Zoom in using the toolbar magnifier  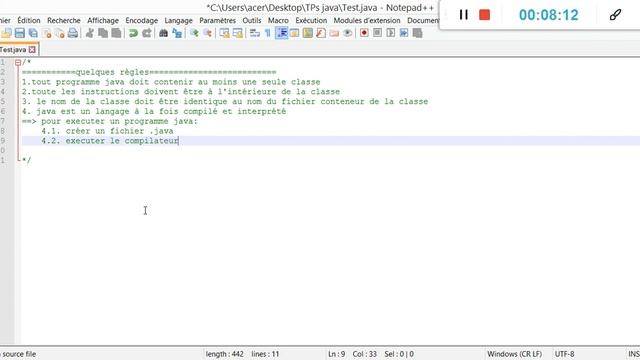(194, 33)
